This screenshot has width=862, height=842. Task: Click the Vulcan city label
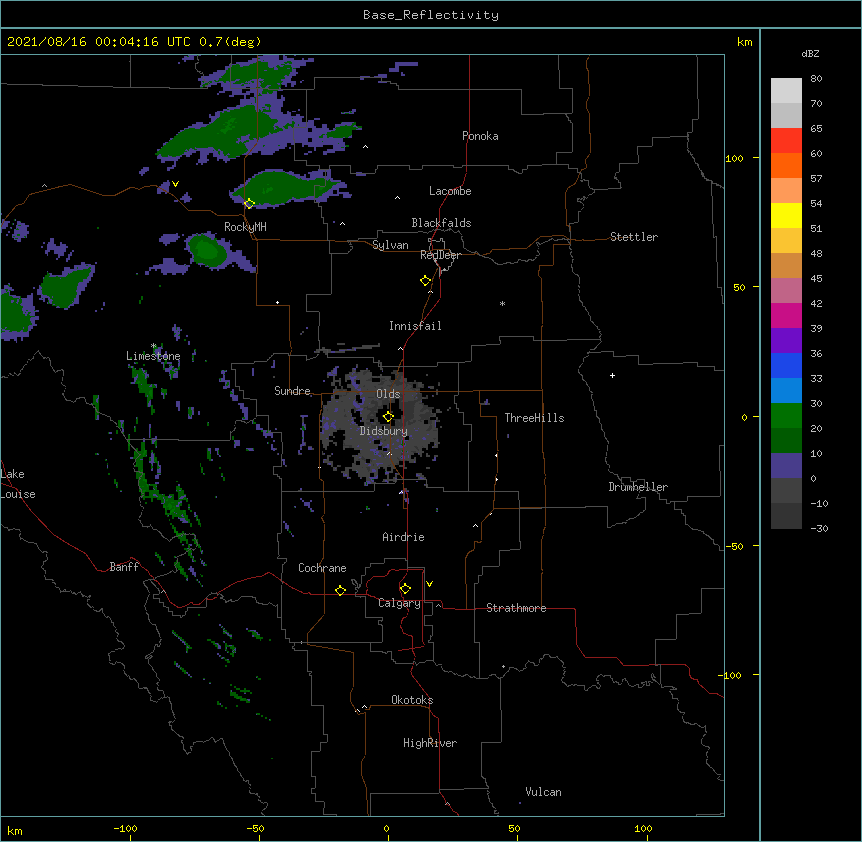(x=543, y=792)
